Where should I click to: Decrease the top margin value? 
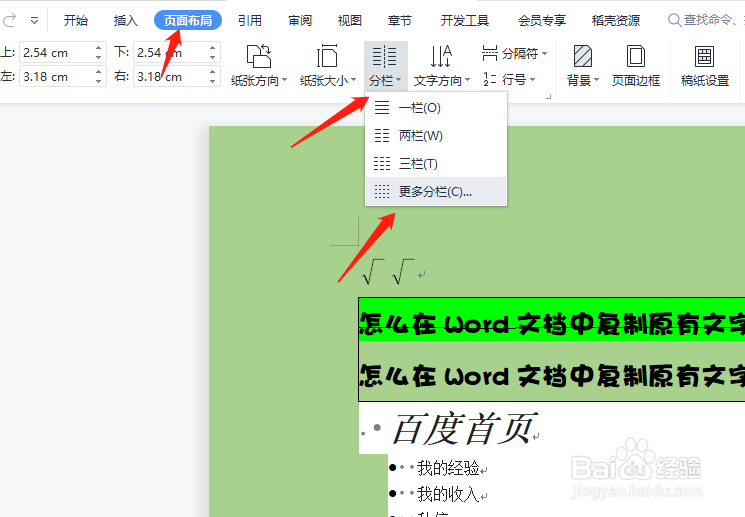click(98, 57)
